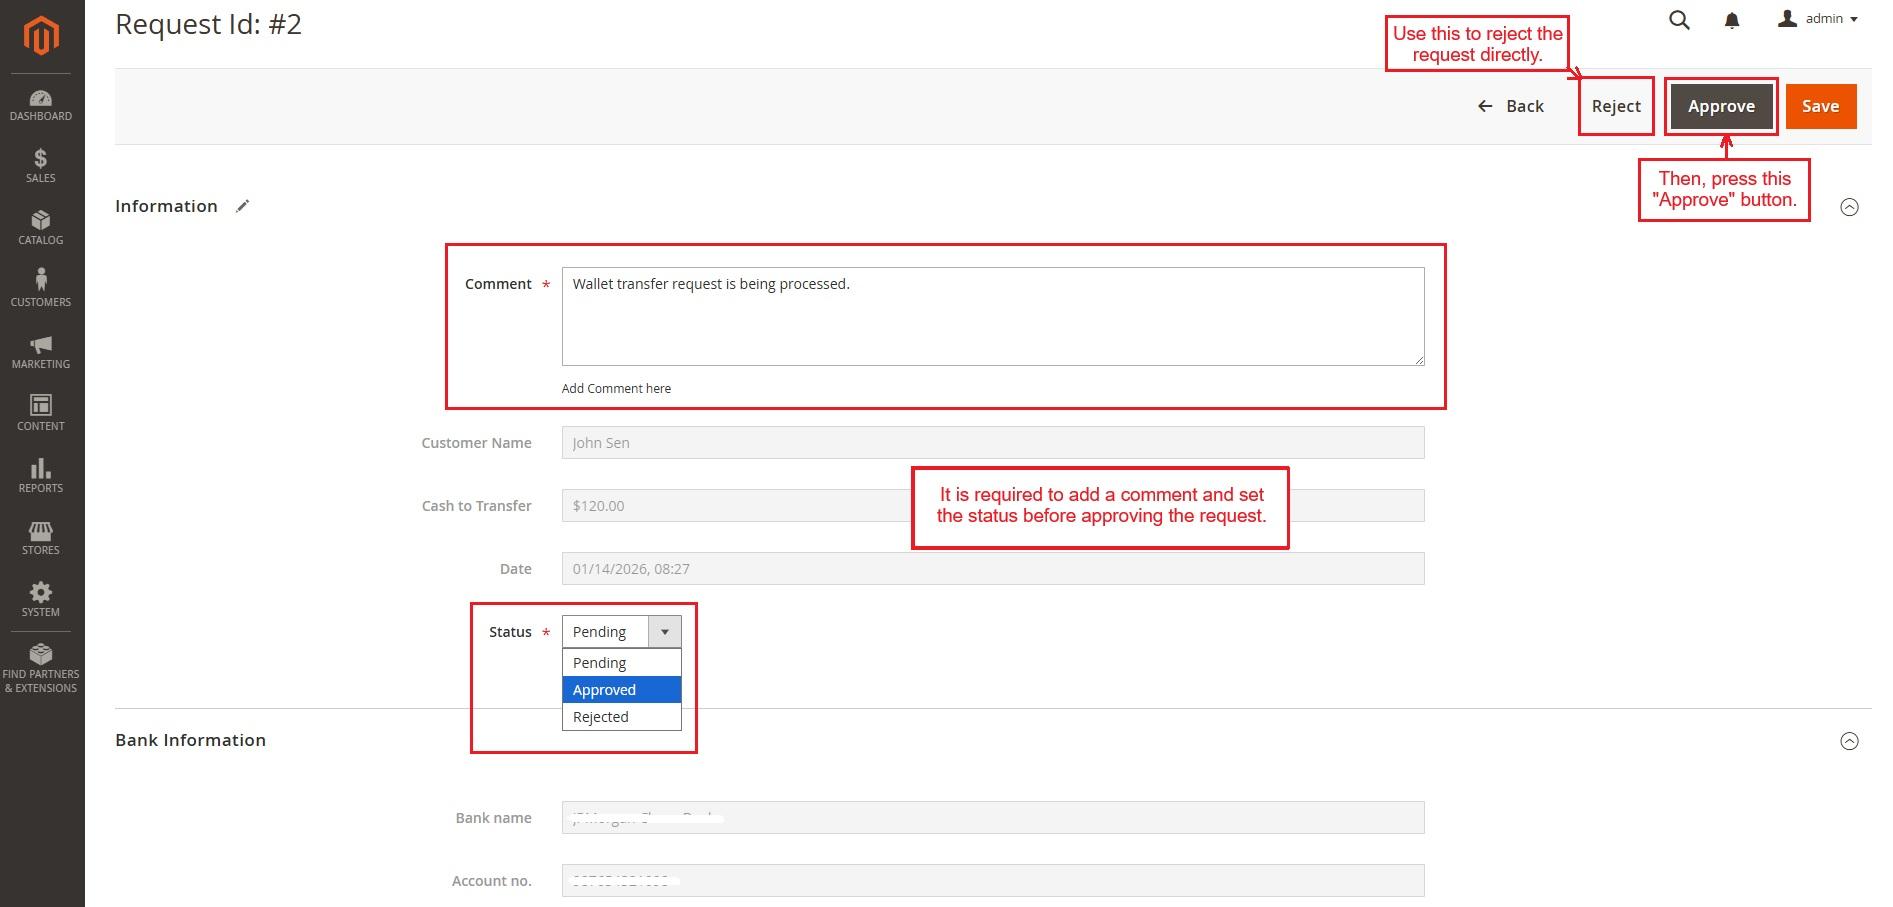The image size is (1893, 907).
Task: Go to Customers in sidebar
Action: 41,289
